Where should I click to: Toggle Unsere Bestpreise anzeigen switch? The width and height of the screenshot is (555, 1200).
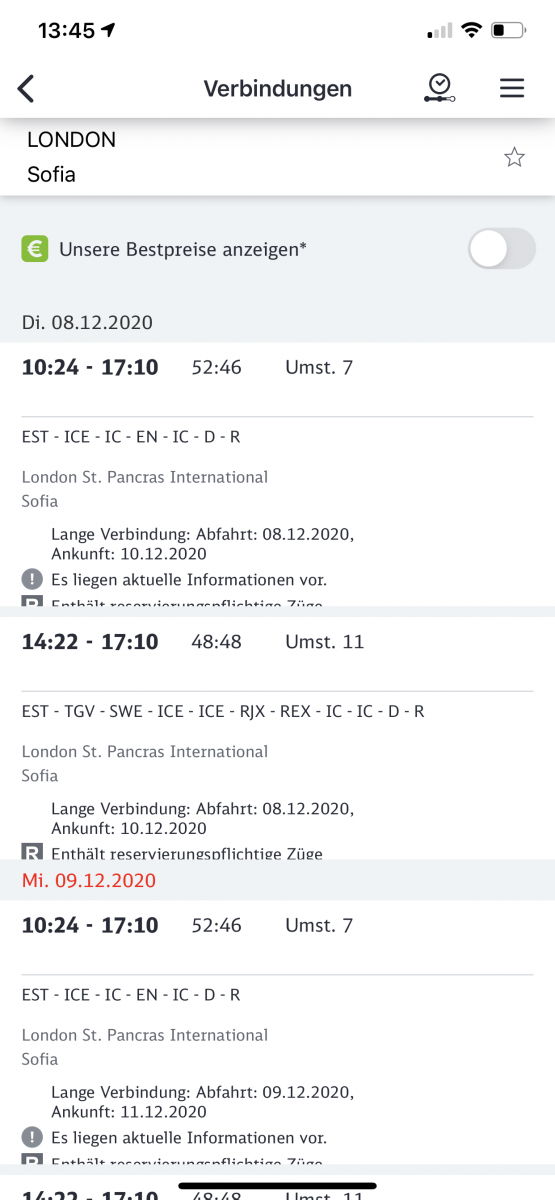[502, 249]
